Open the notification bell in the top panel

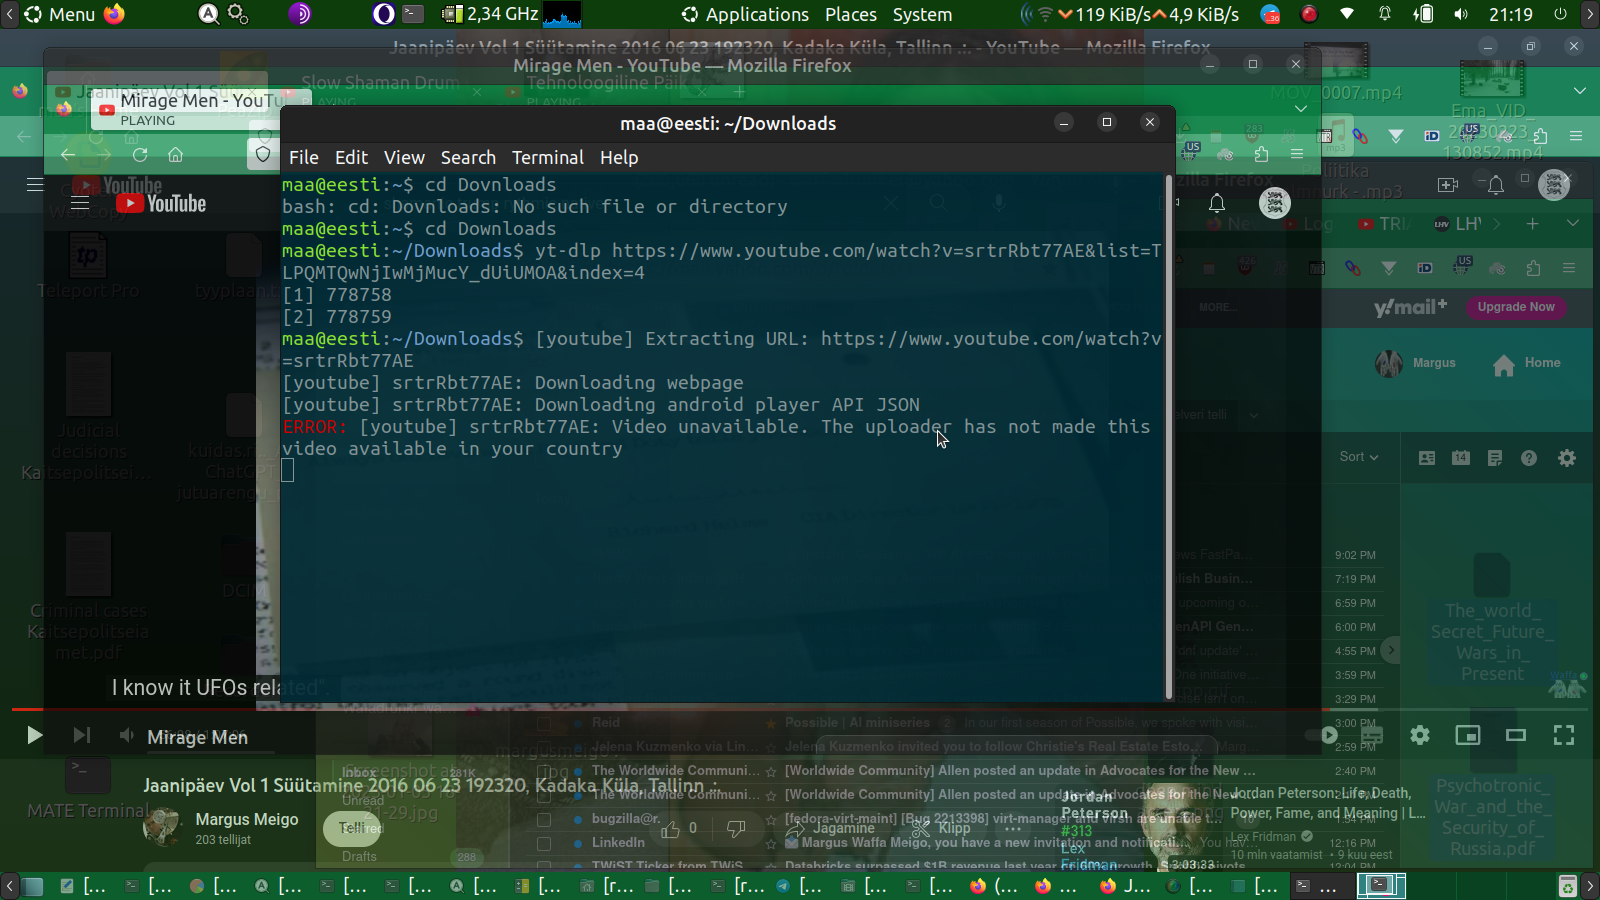(x=1385, y=14)
